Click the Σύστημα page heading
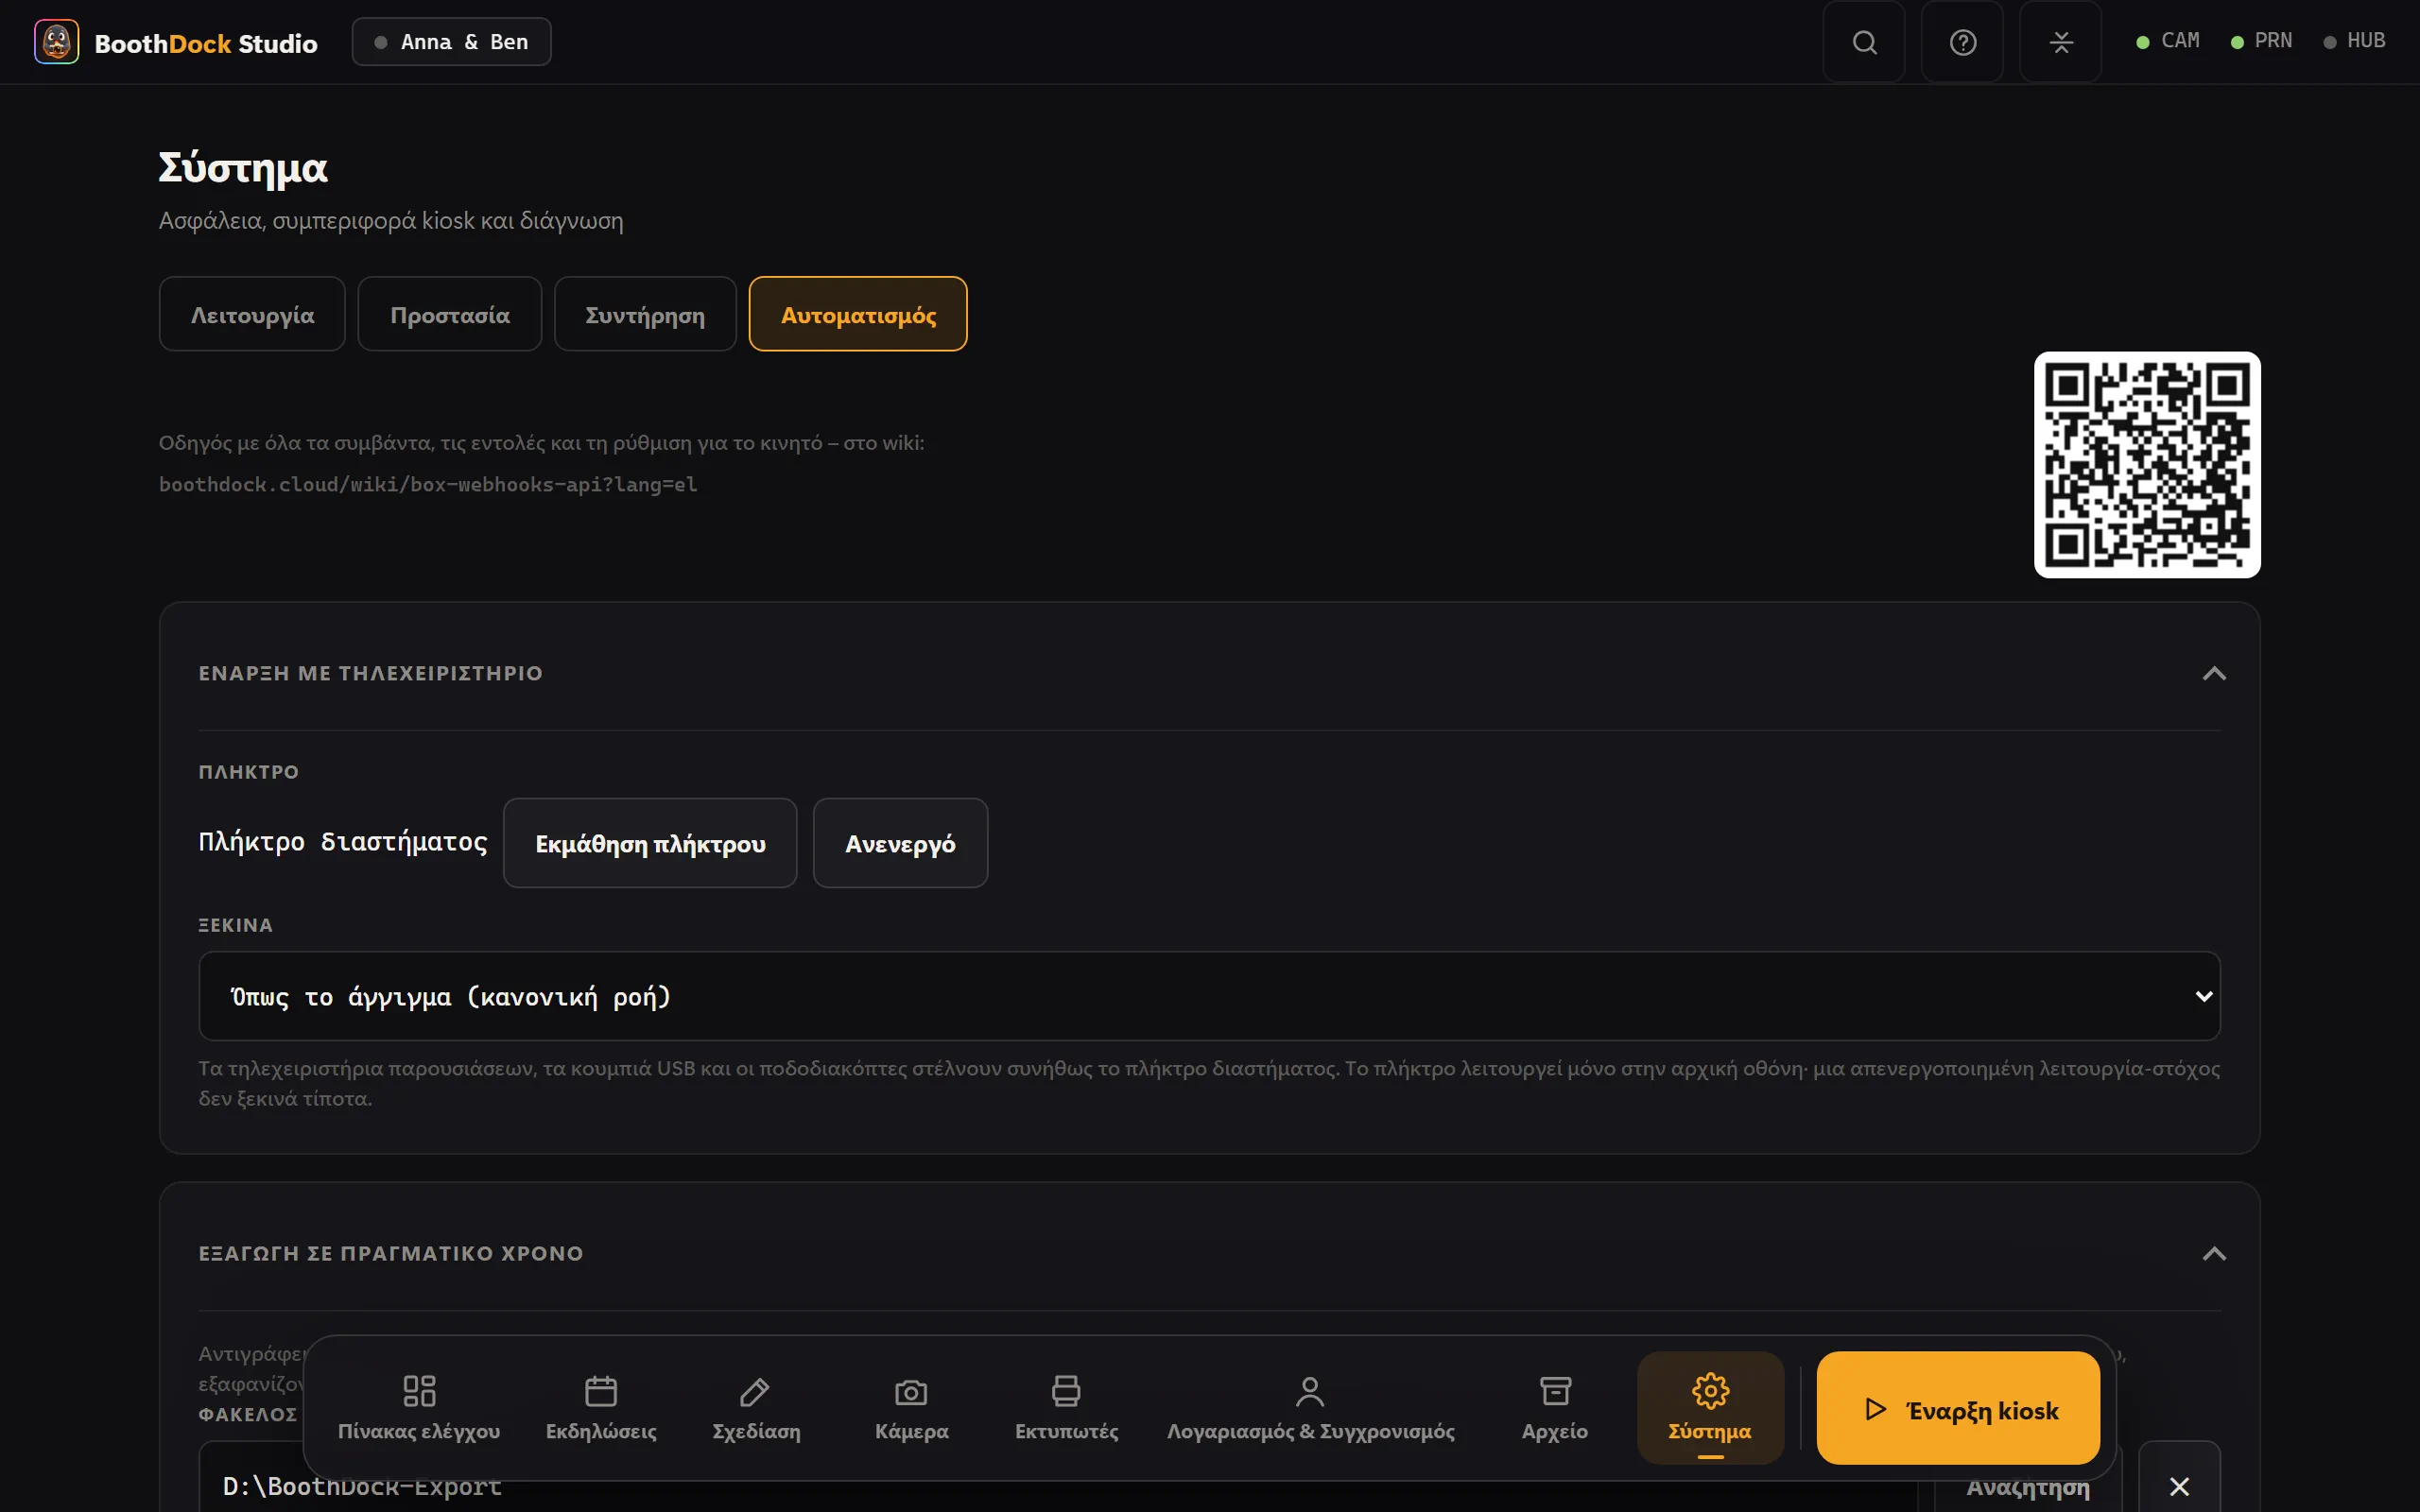 [x=243, y=168]
